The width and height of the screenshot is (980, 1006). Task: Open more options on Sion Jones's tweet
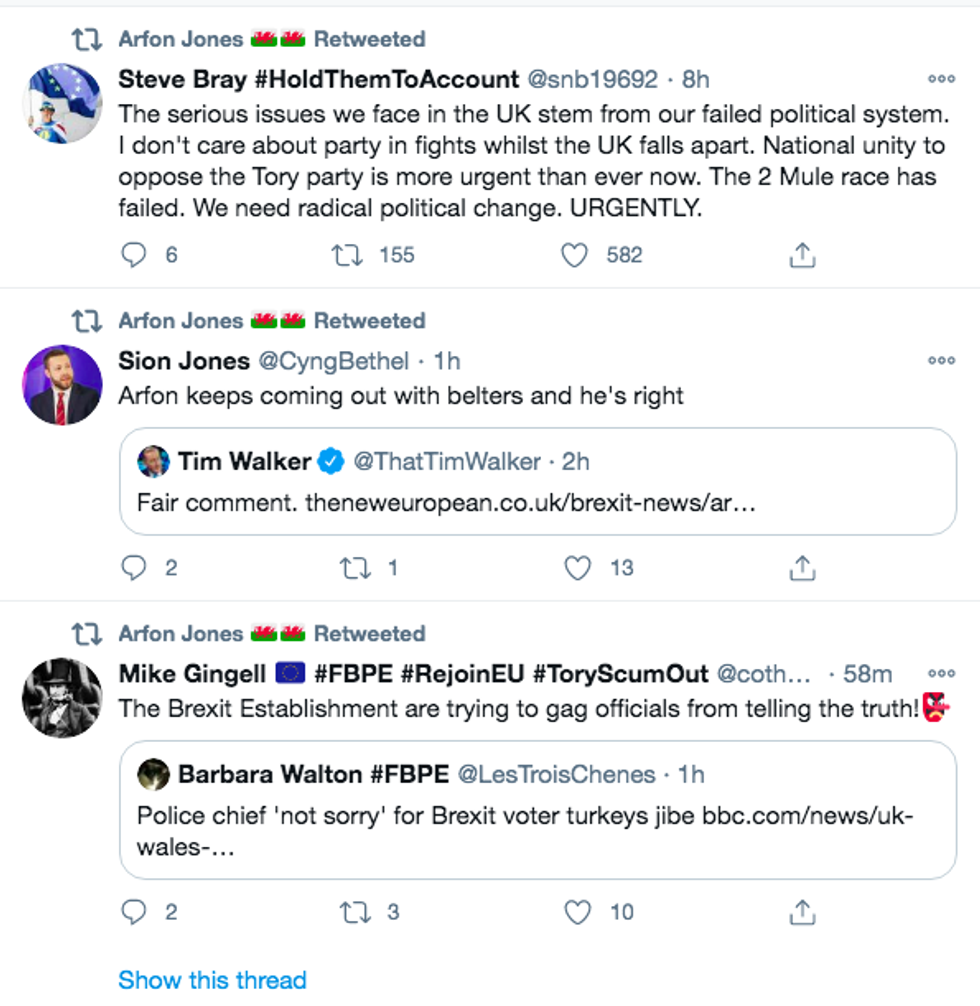pos(941,361)
